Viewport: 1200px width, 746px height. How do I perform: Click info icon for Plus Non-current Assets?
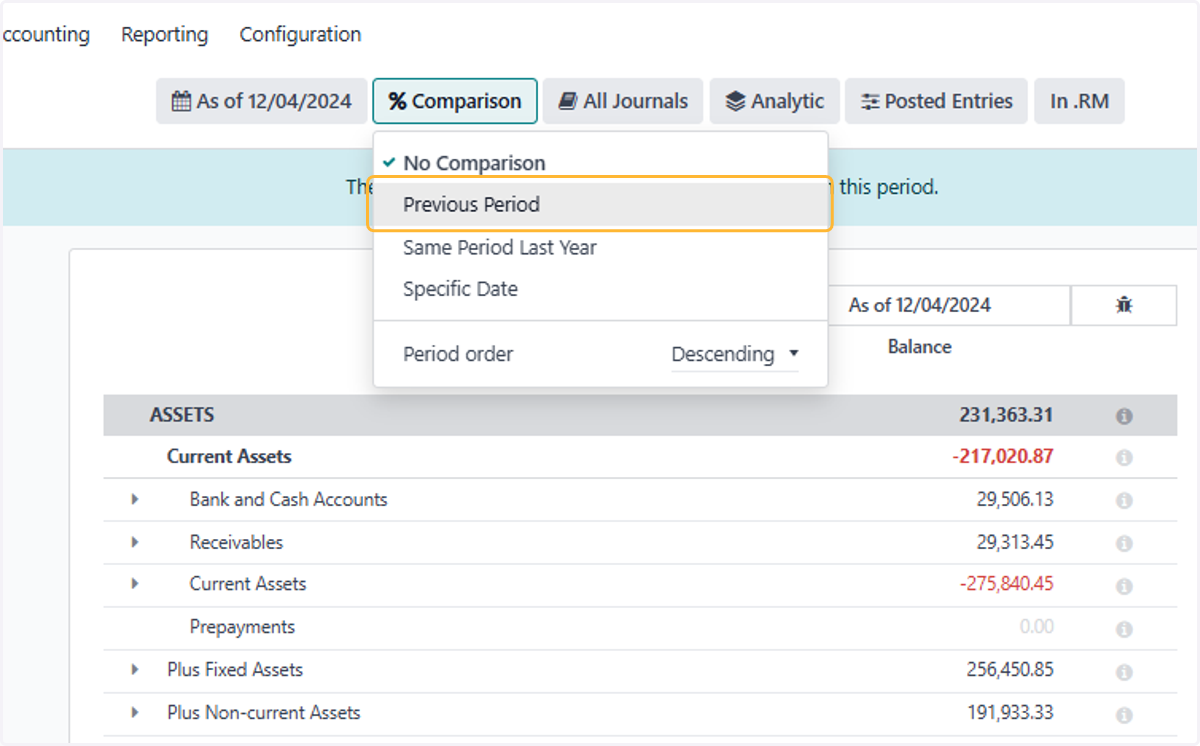pos(1124,715)
